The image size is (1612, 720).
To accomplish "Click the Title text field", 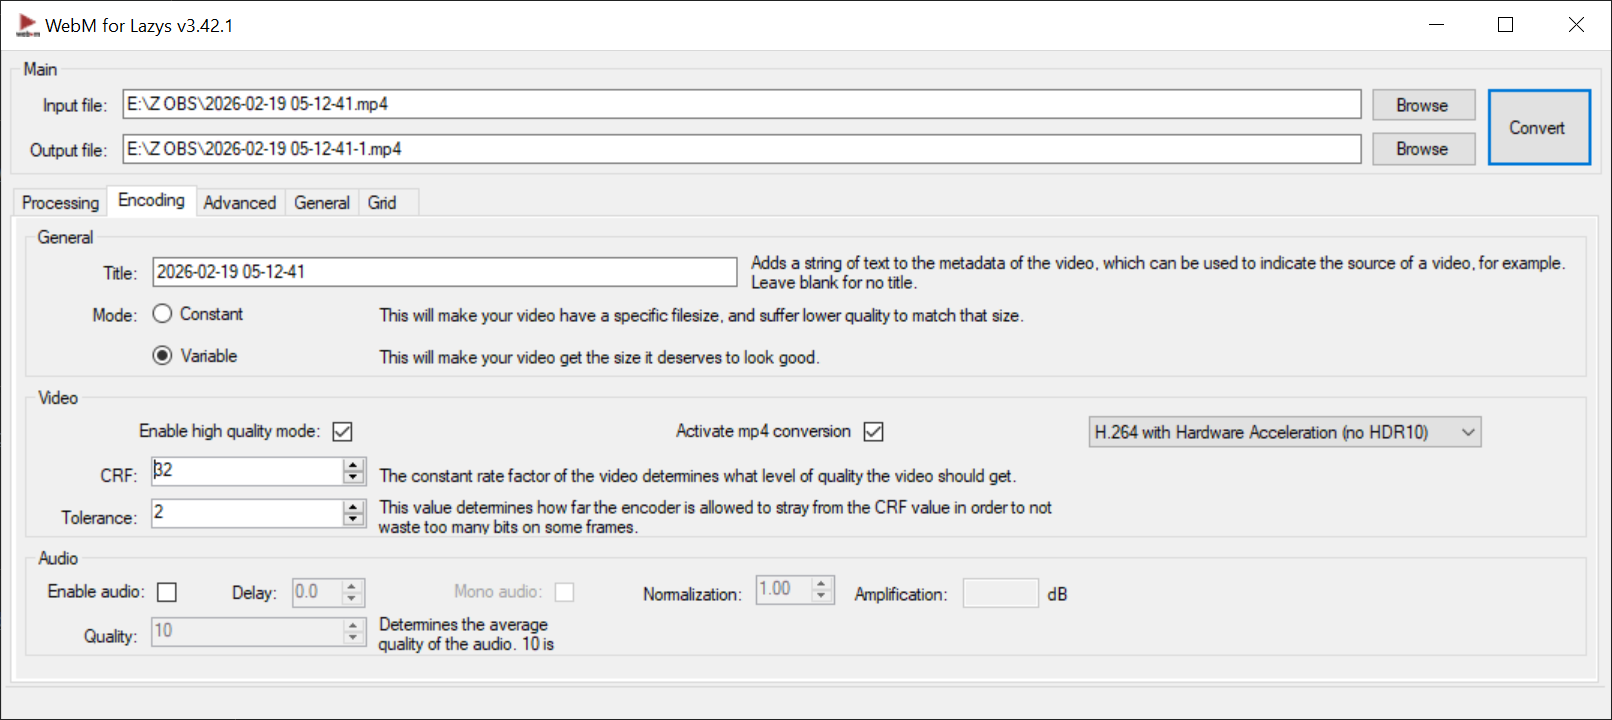I will (445, 272).
